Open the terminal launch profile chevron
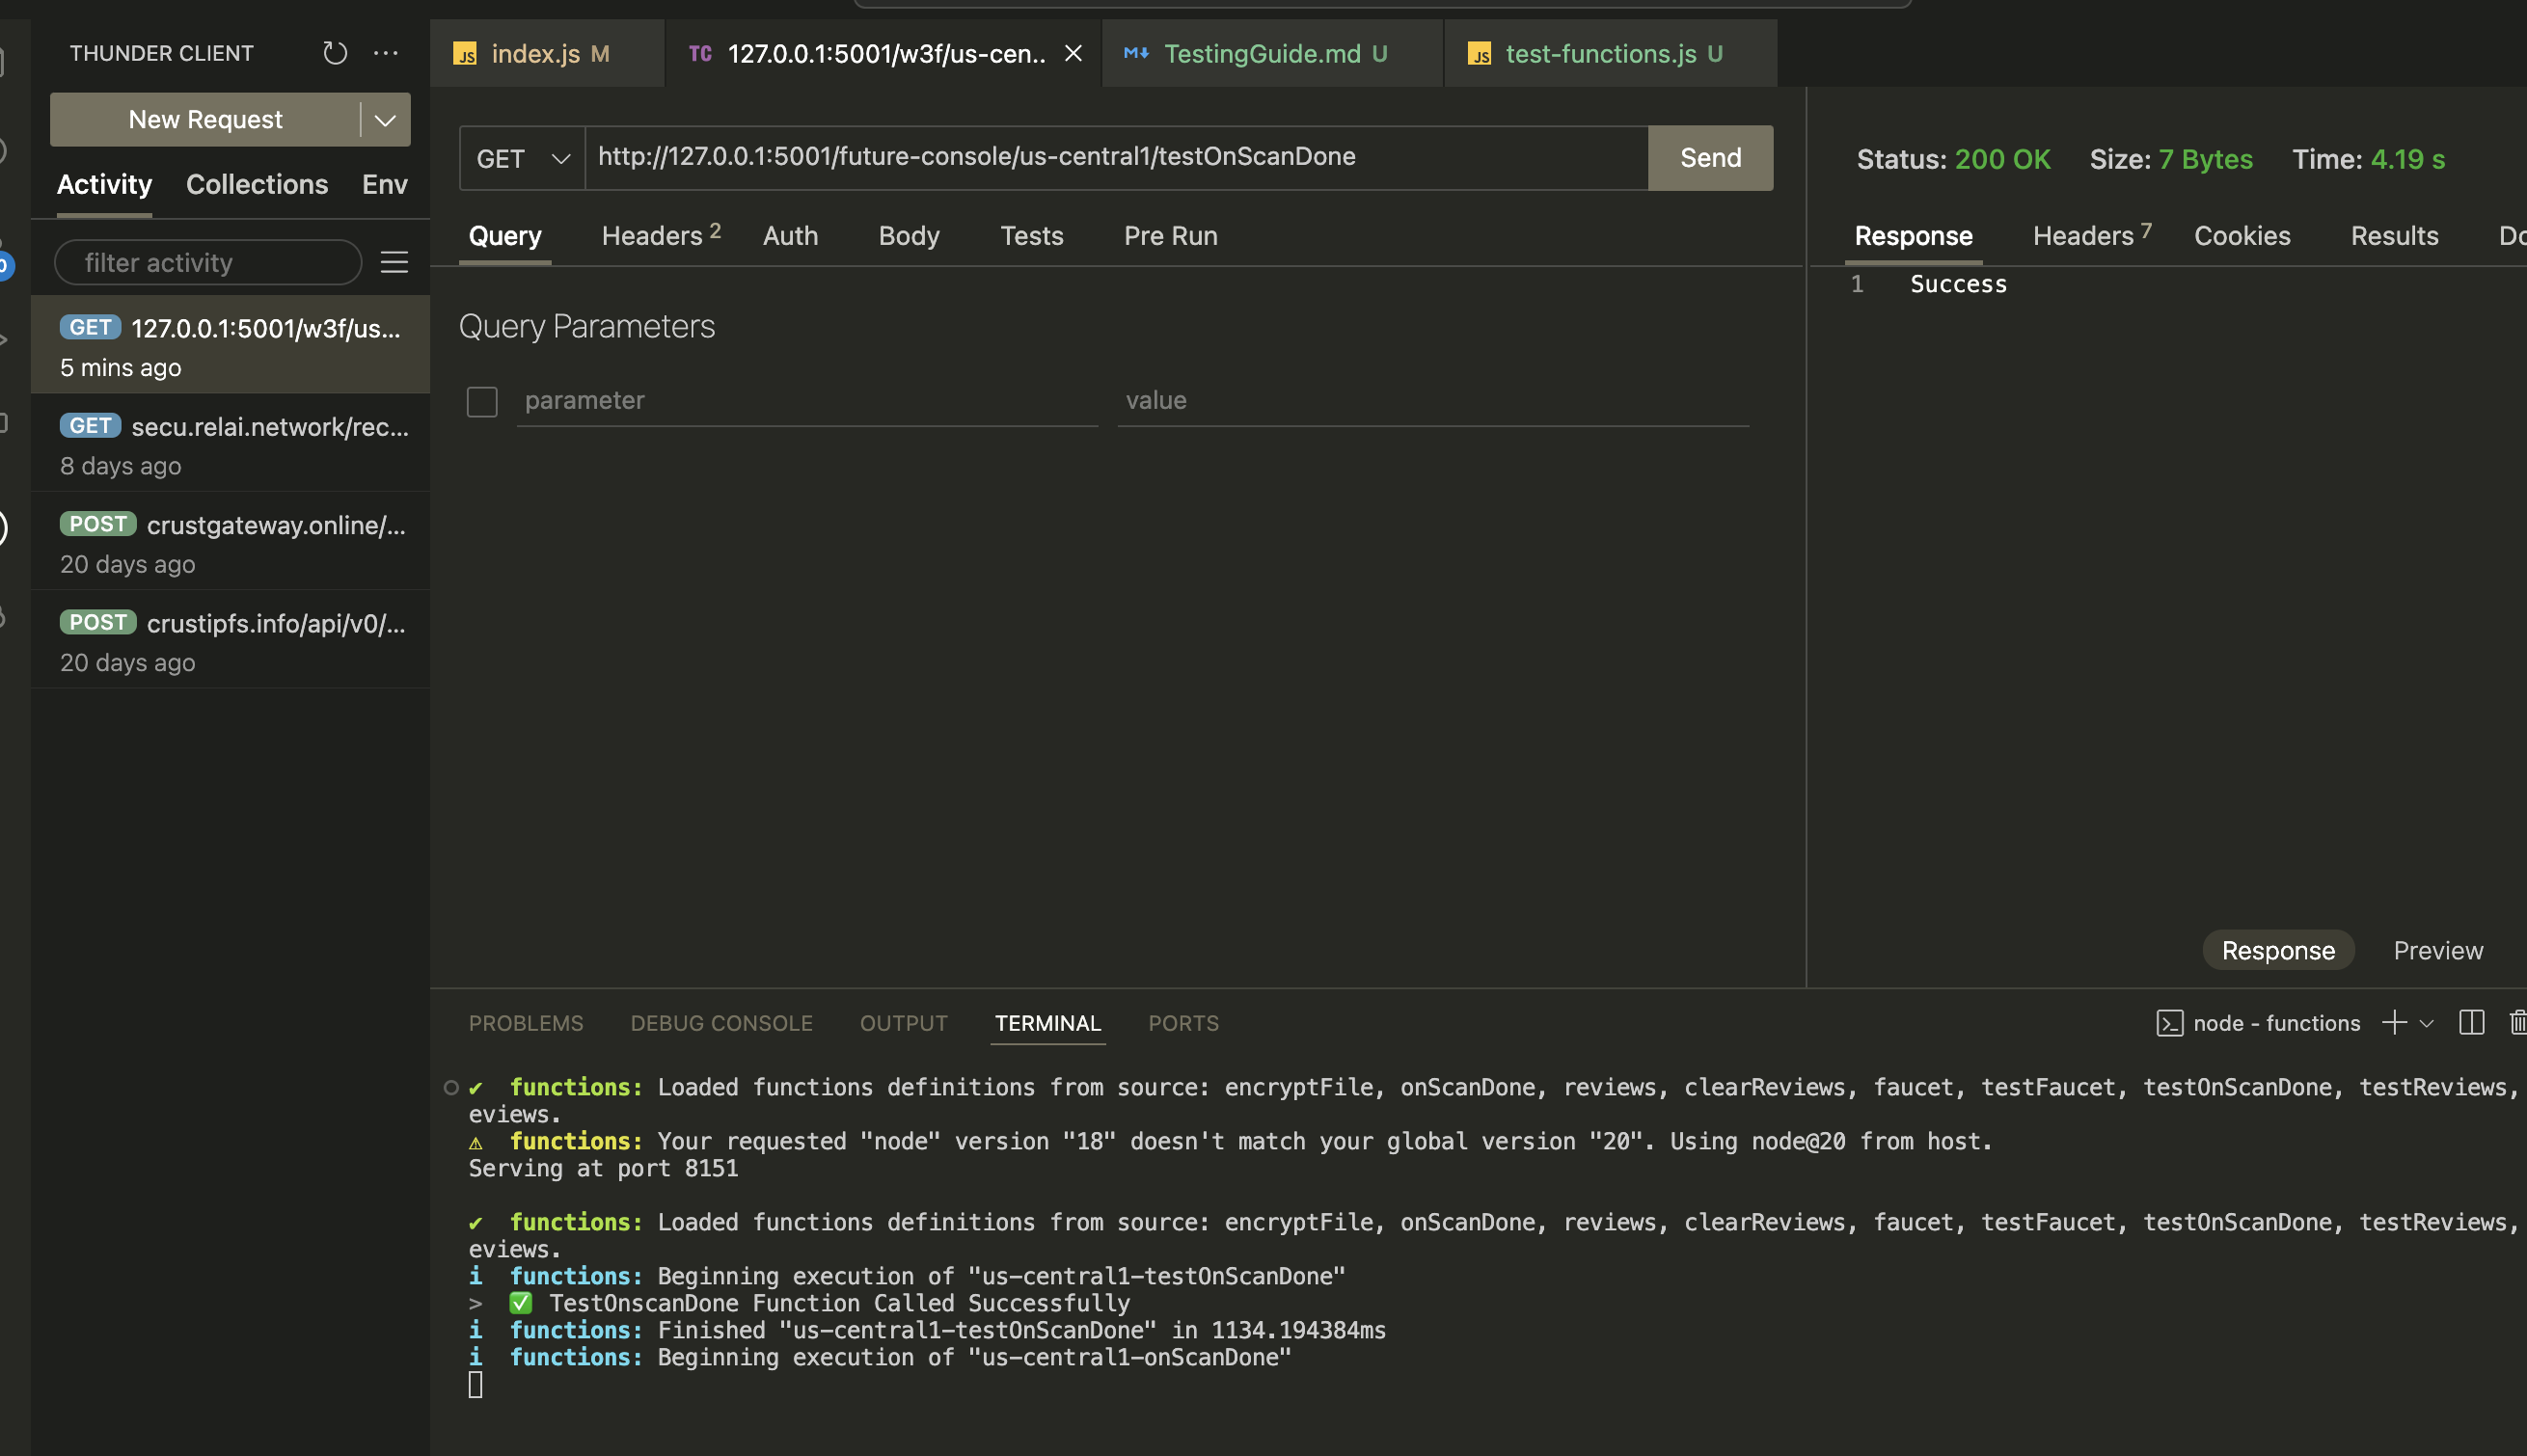Viewport: 2527px width, 1456px height. tap(2426, 1023)
